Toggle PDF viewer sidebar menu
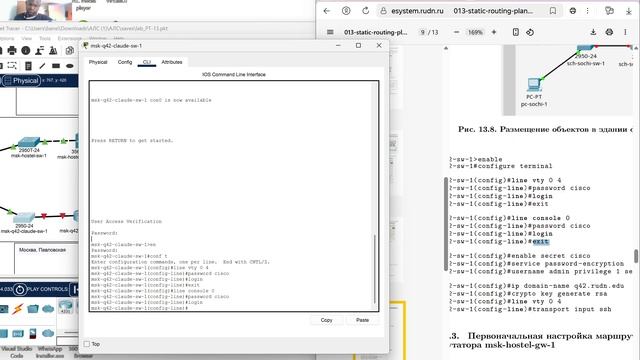Screen dimensions: 640x360 click(x=330, y=32)
